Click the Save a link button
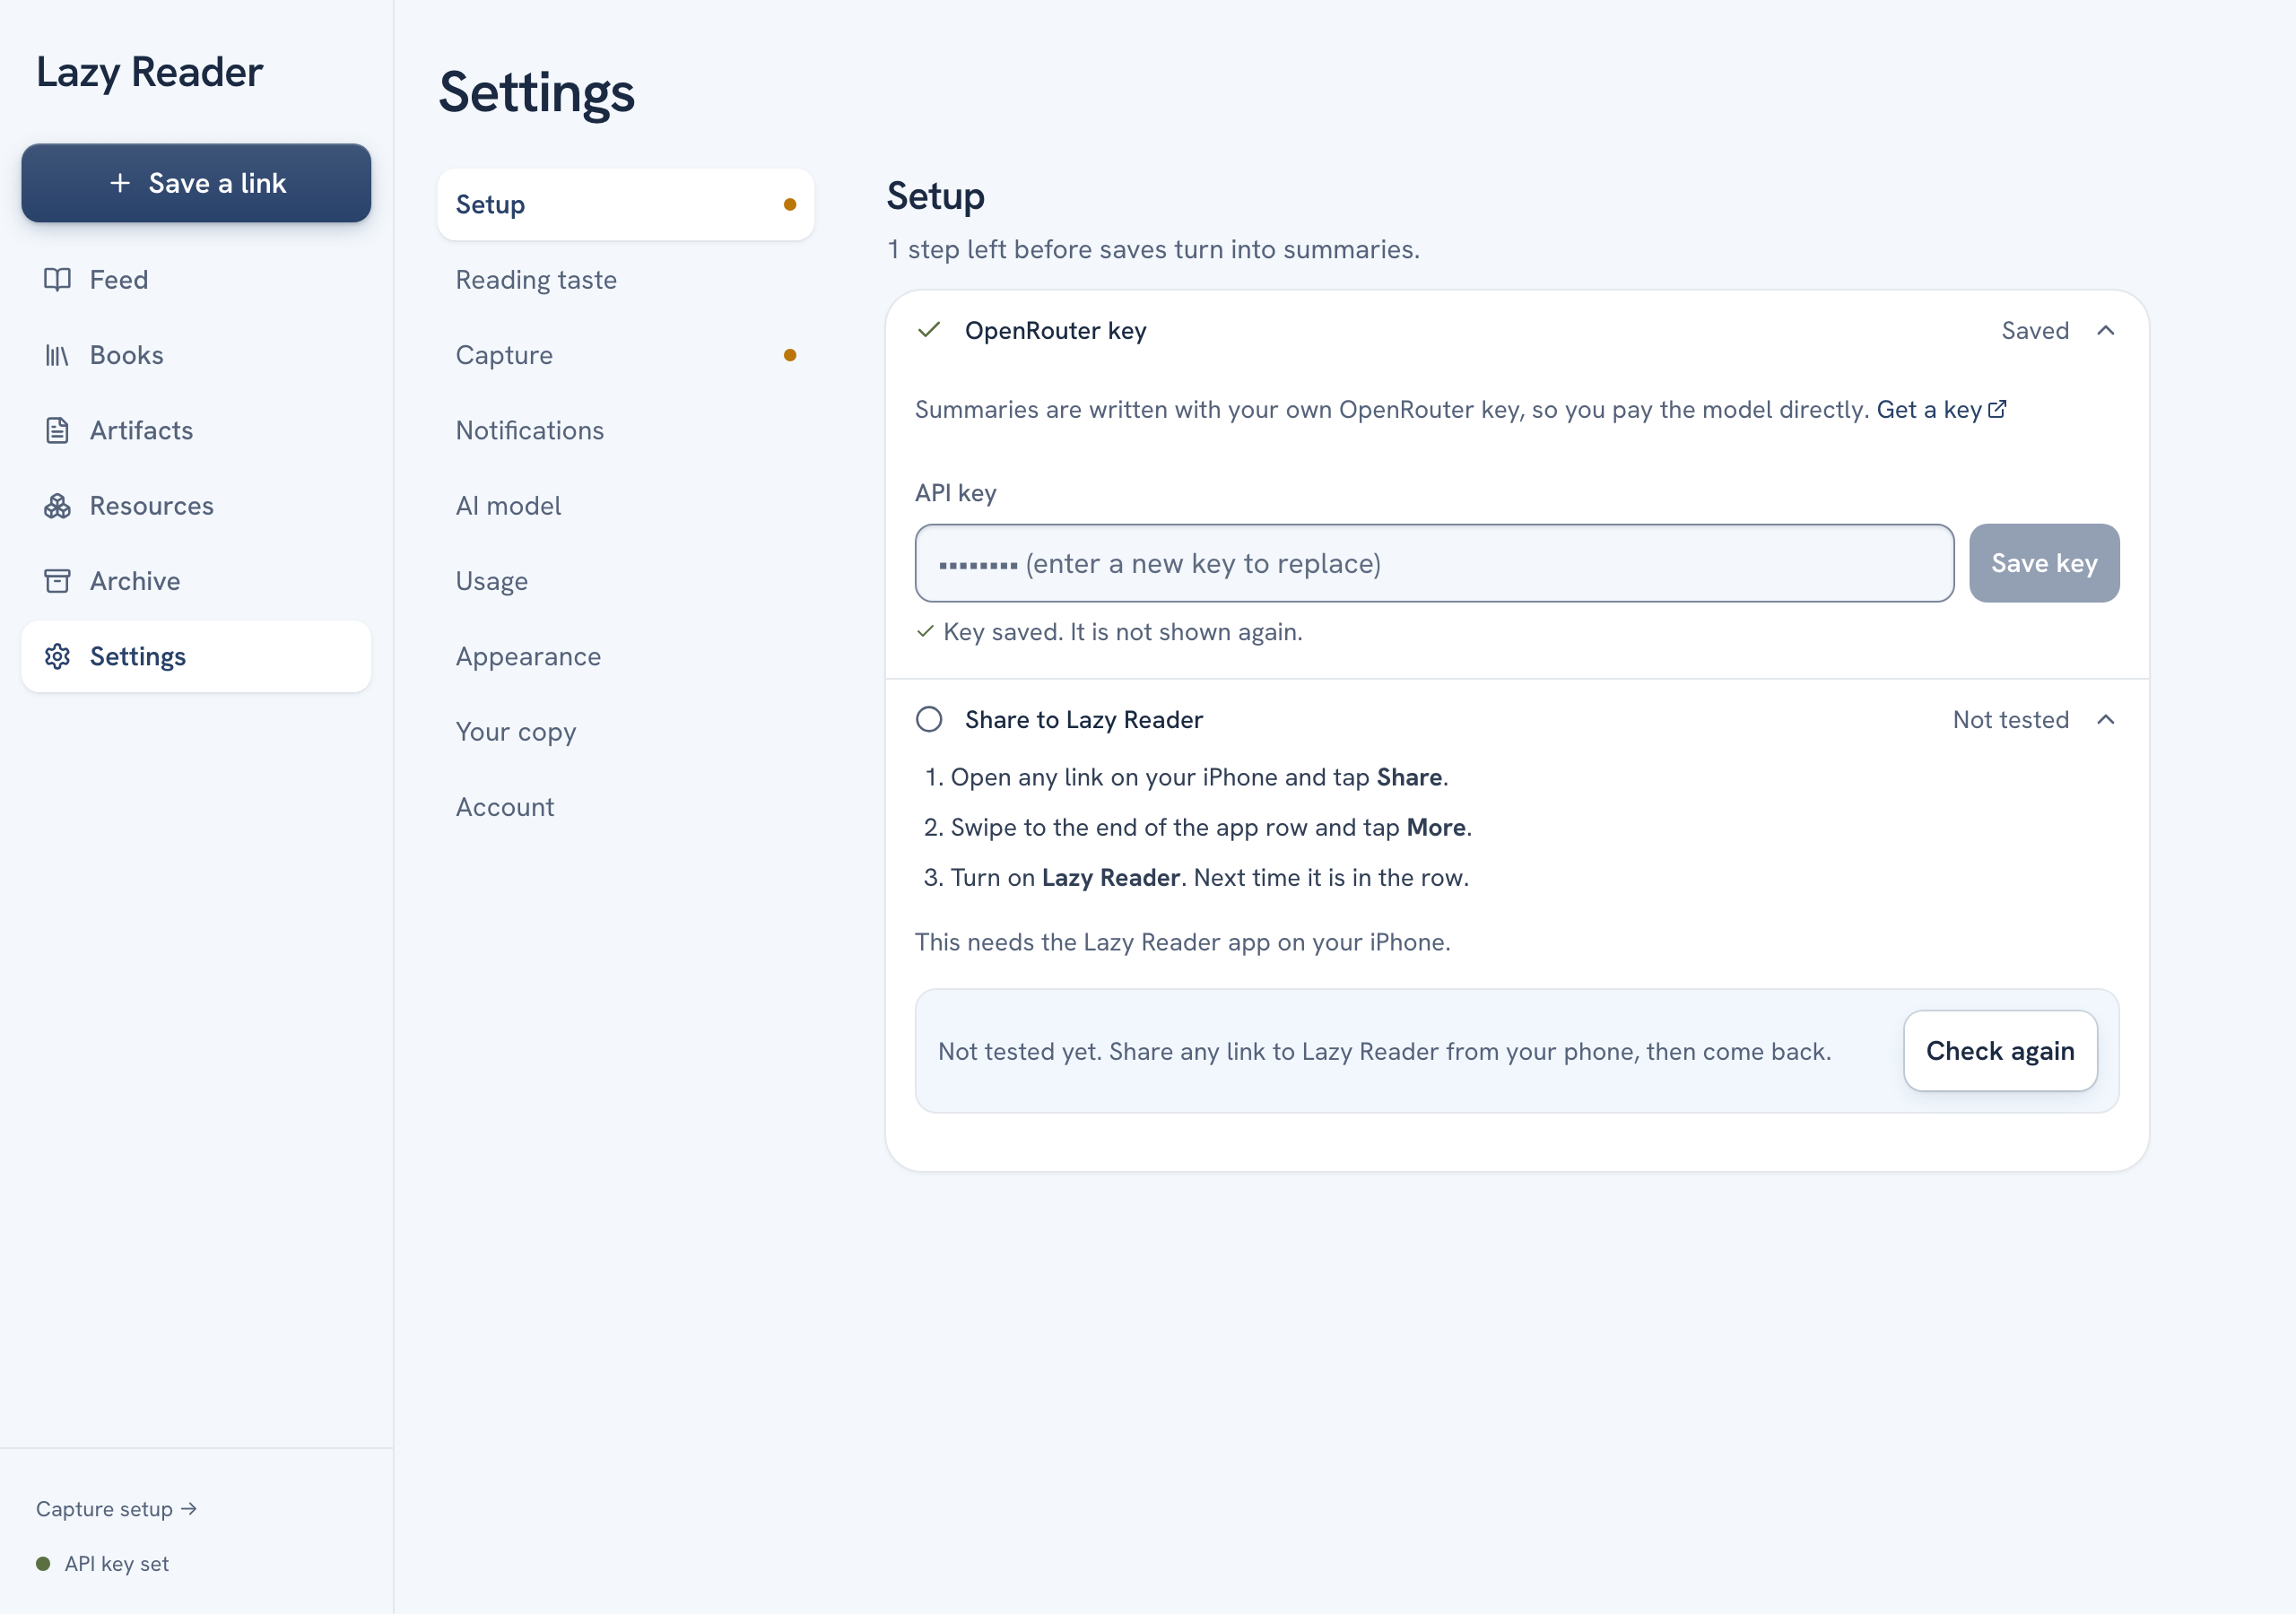Viewport: 2296px width, 1614px height. click(196, 183)
